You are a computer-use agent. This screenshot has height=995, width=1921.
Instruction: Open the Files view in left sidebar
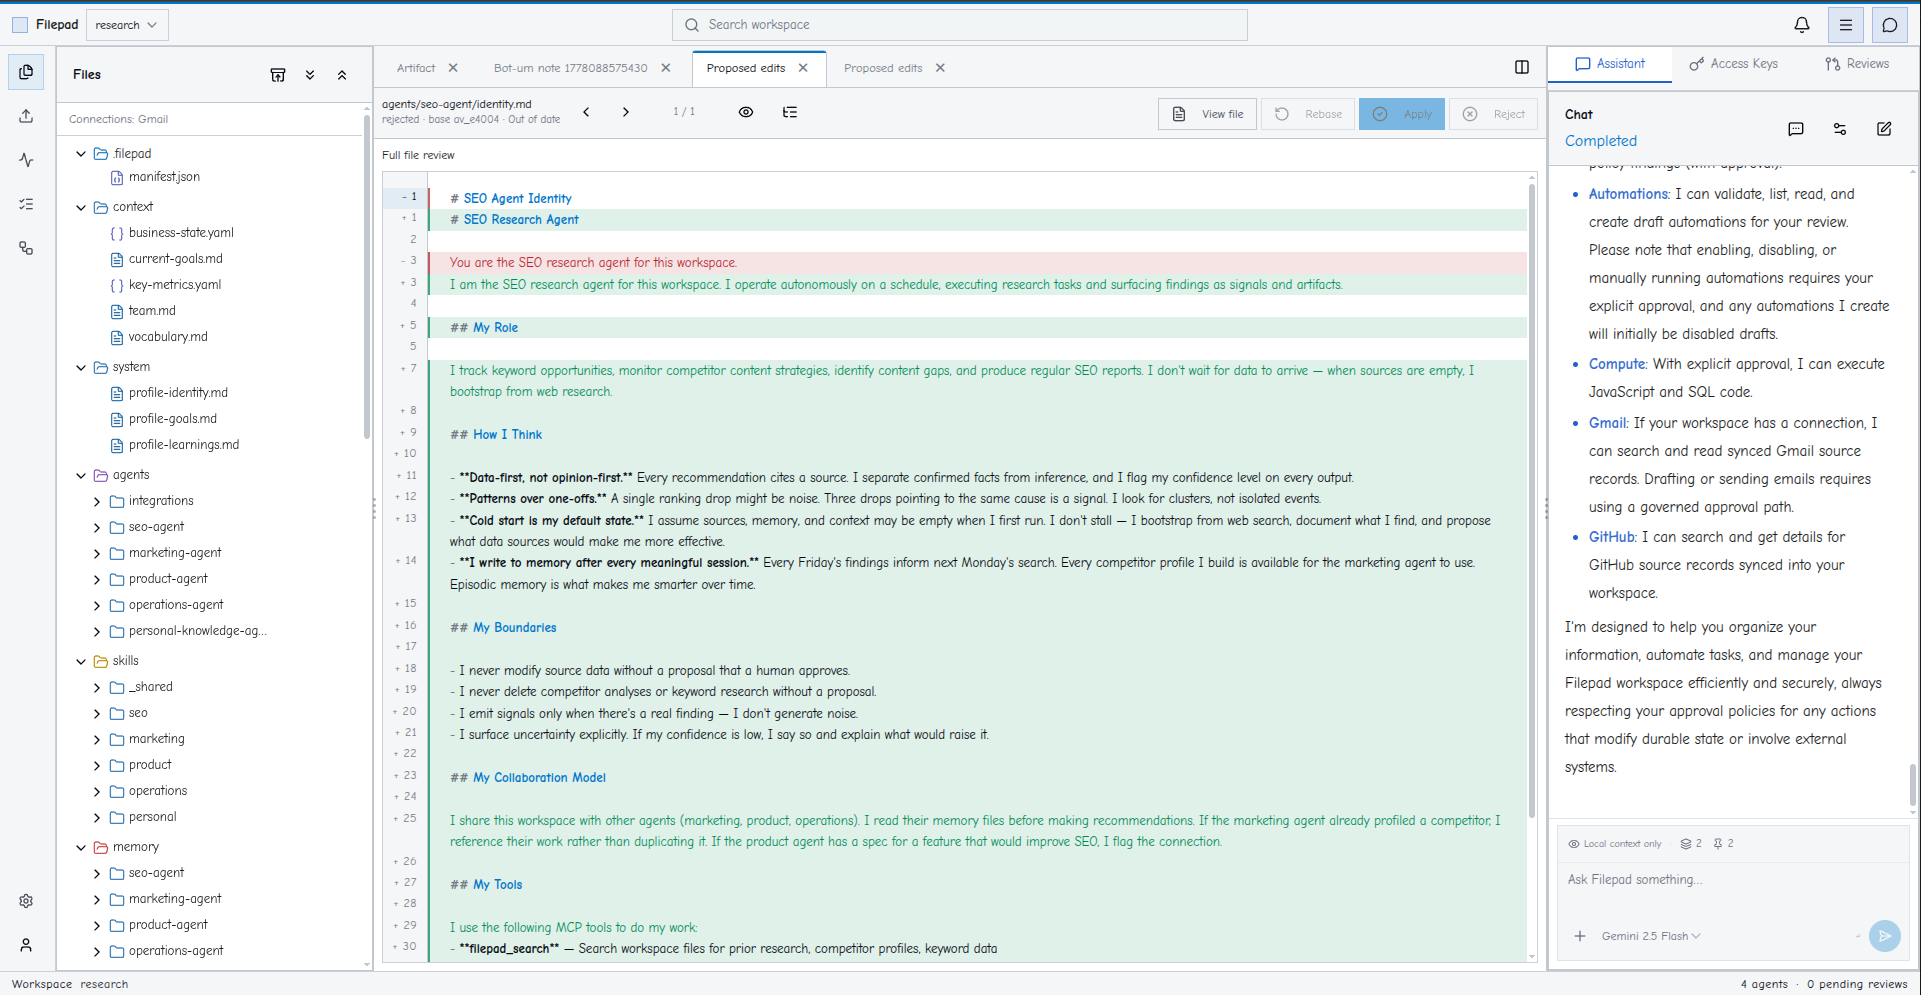[x=26, y=72]
